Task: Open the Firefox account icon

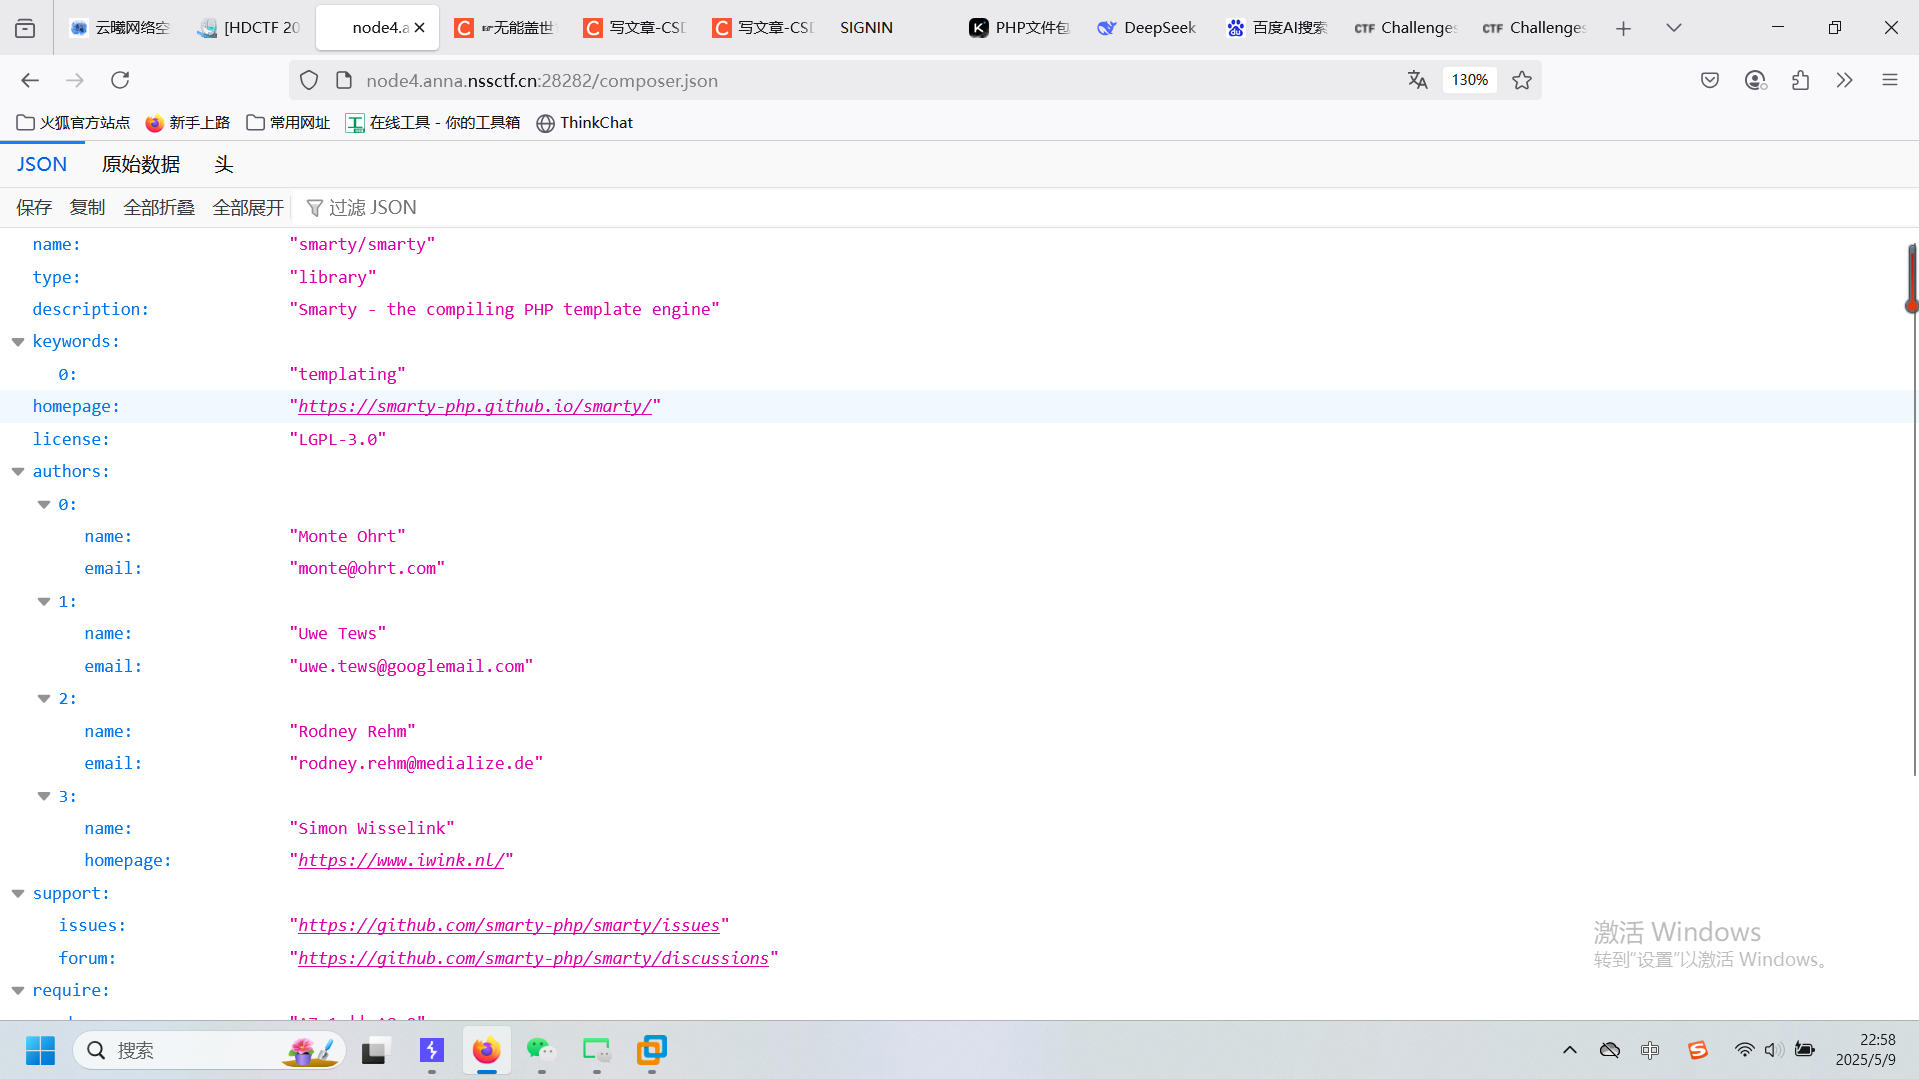Action: (x=1755, y=80)
